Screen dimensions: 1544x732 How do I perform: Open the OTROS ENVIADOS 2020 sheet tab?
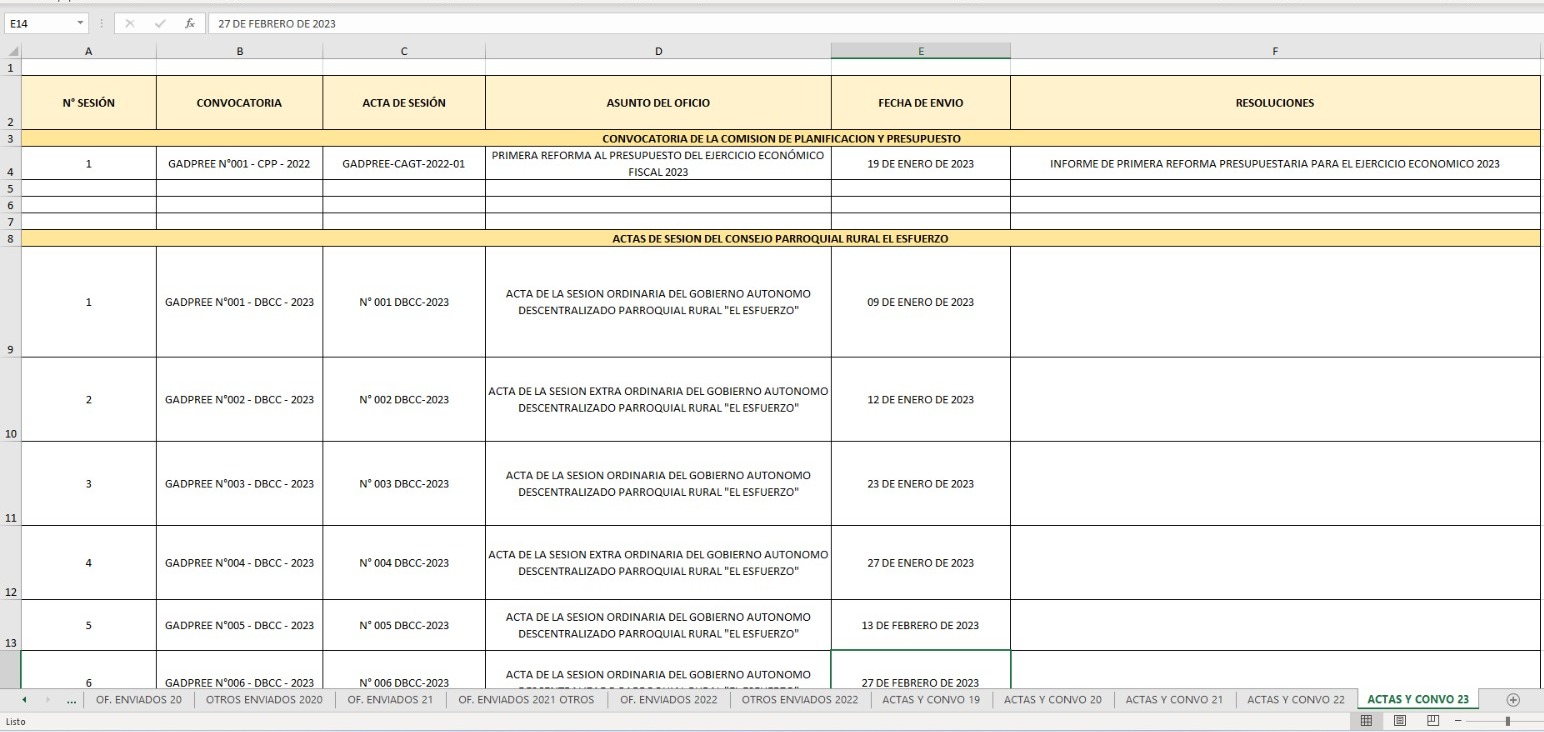pos(264,700)
